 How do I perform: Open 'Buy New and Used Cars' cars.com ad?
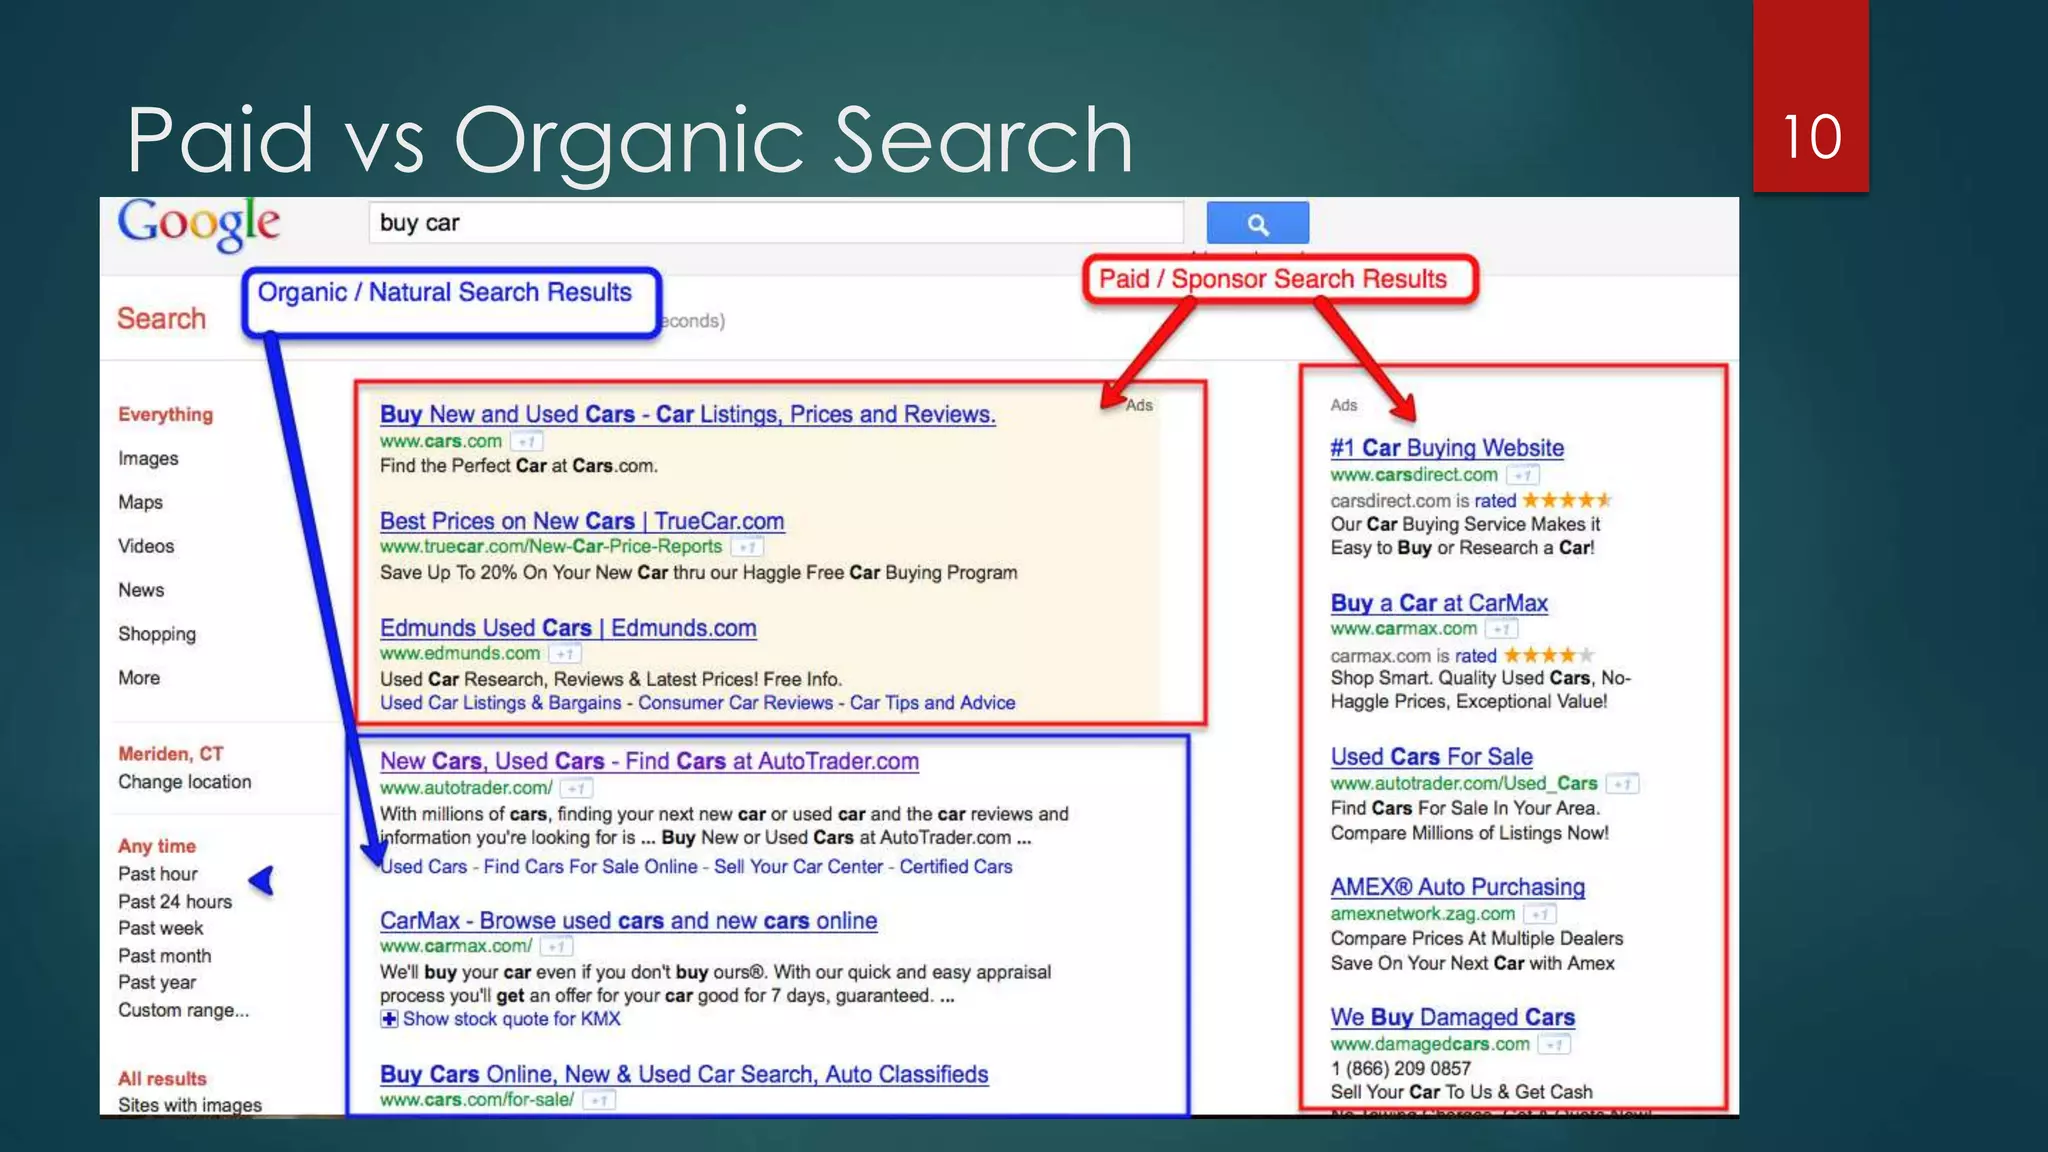click(x=688, y=414)
